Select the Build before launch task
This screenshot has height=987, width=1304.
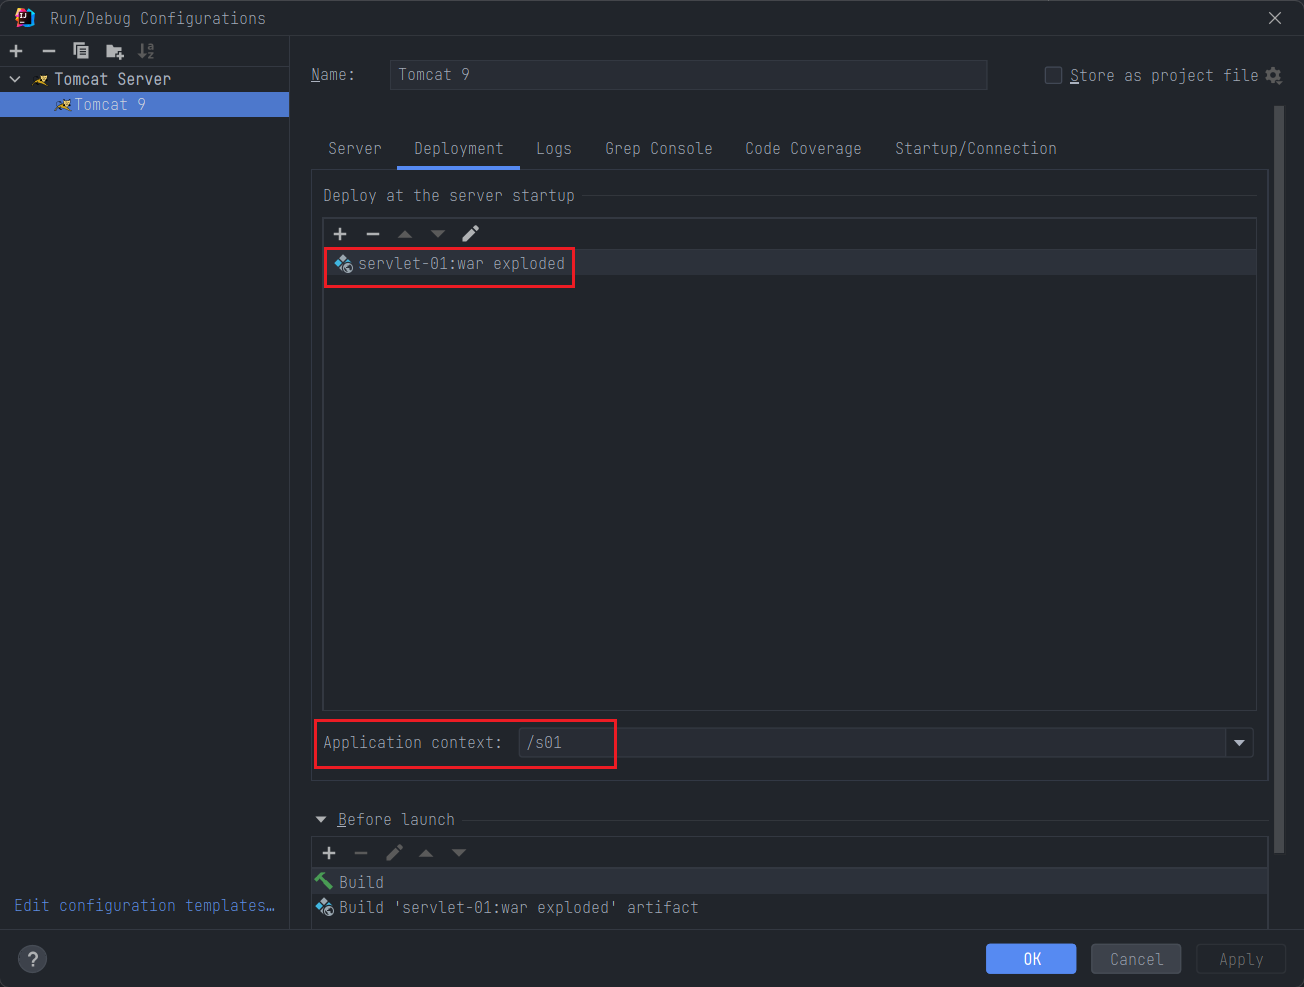790,882
